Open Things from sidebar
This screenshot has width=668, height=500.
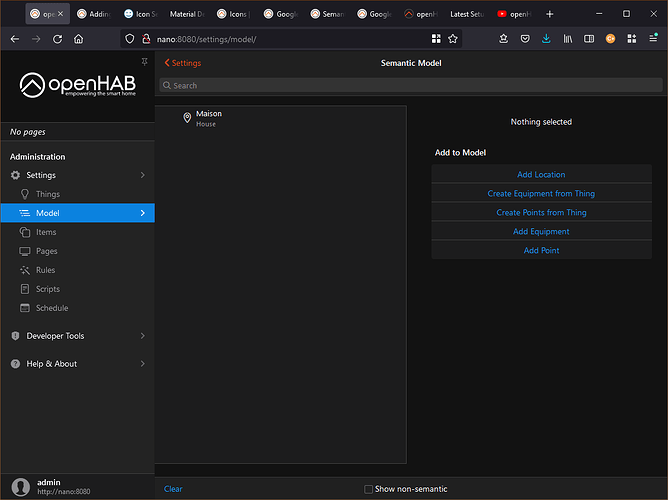(78, 194)
